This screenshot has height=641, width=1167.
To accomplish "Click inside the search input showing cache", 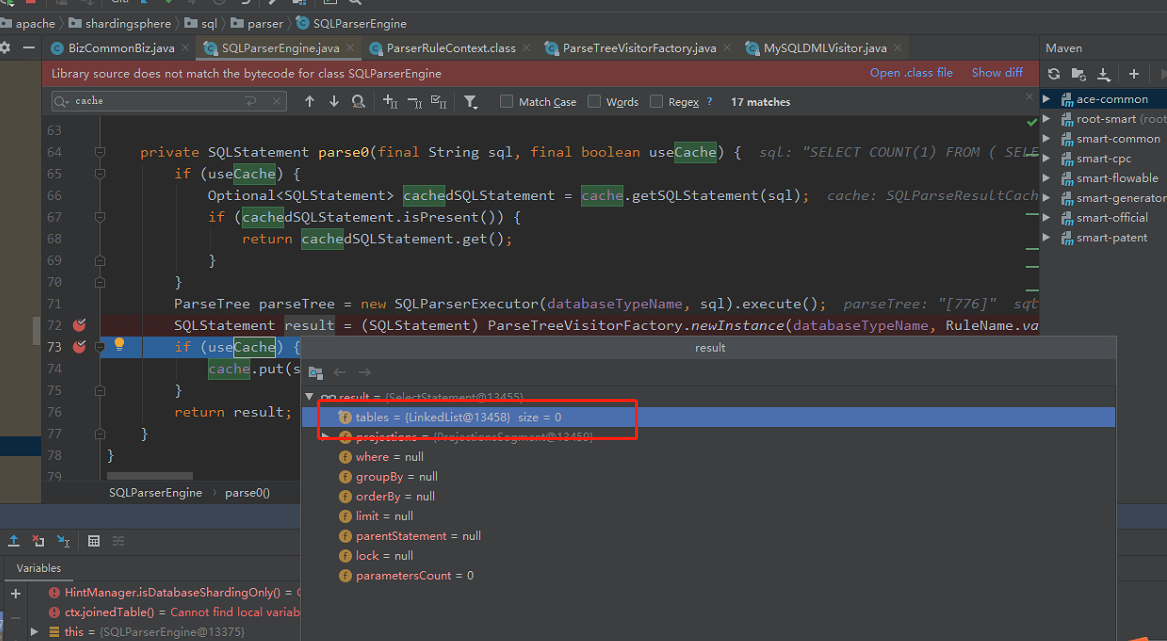I will click(160, 100).
